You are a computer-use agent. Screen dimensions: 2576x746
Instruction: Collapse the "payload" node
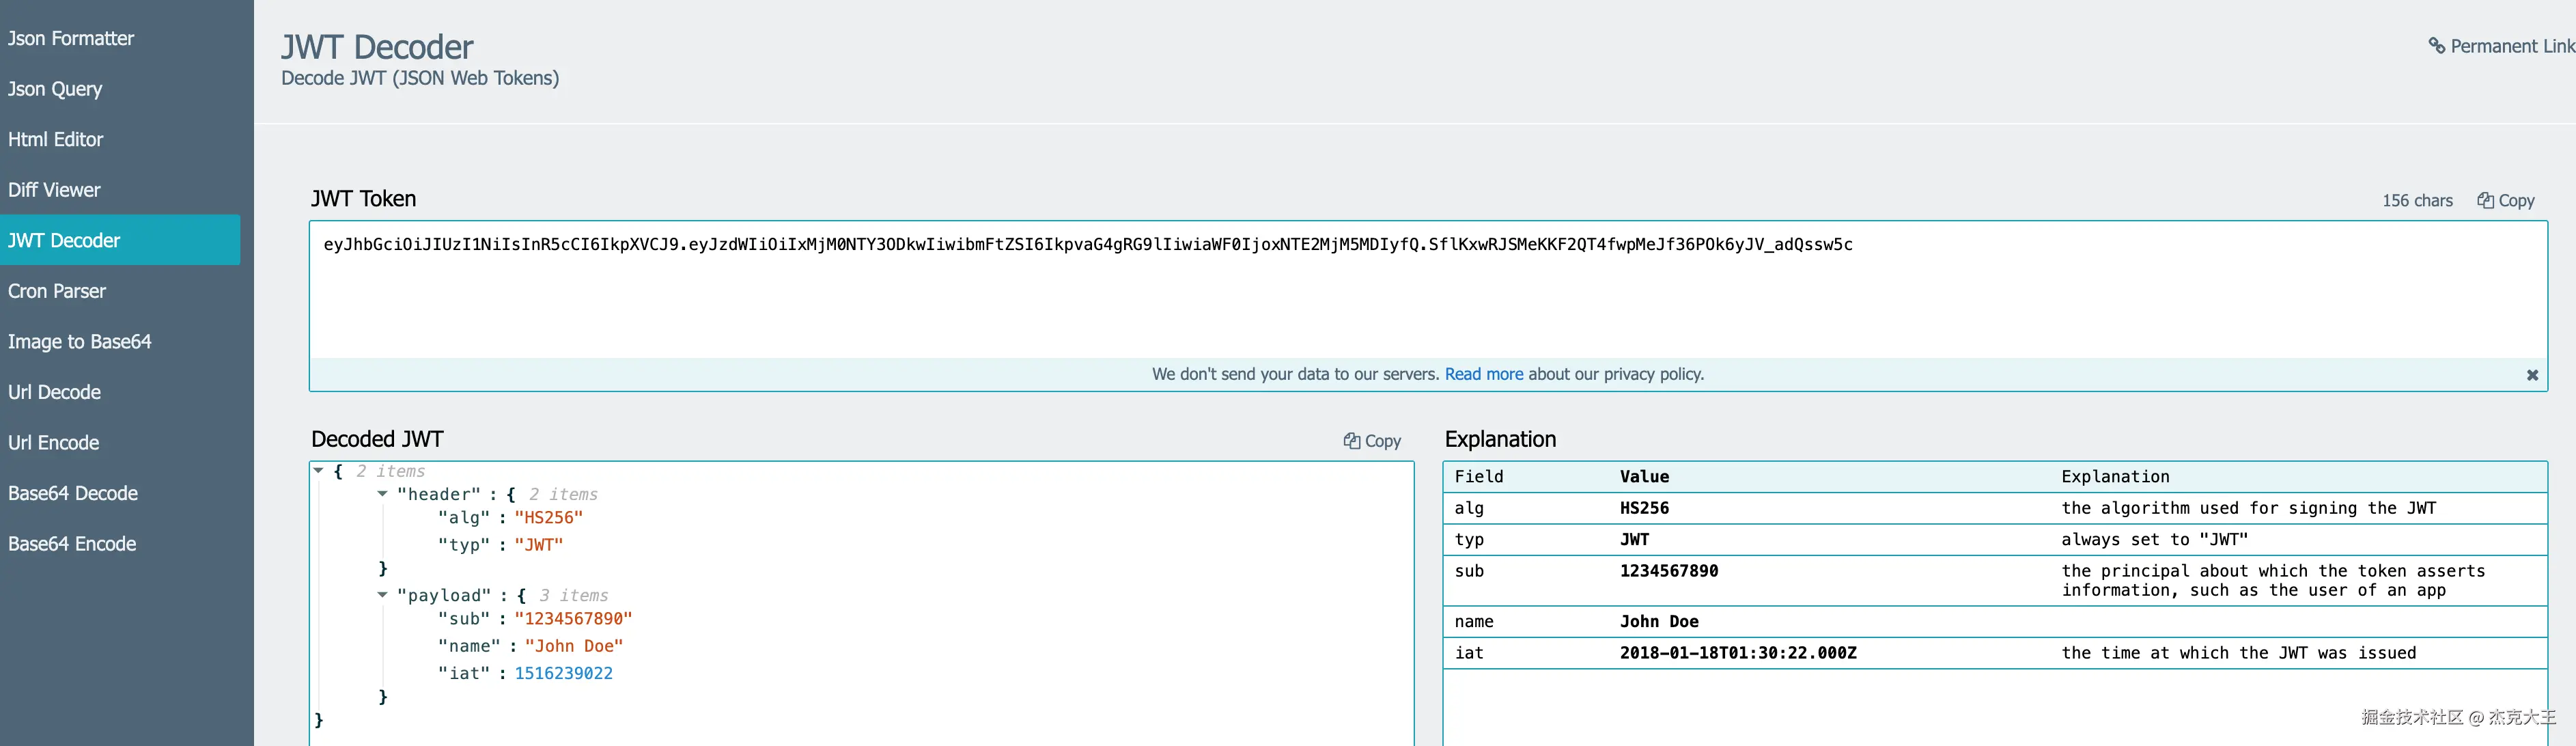pyautogui.click(x=382, y=595)
